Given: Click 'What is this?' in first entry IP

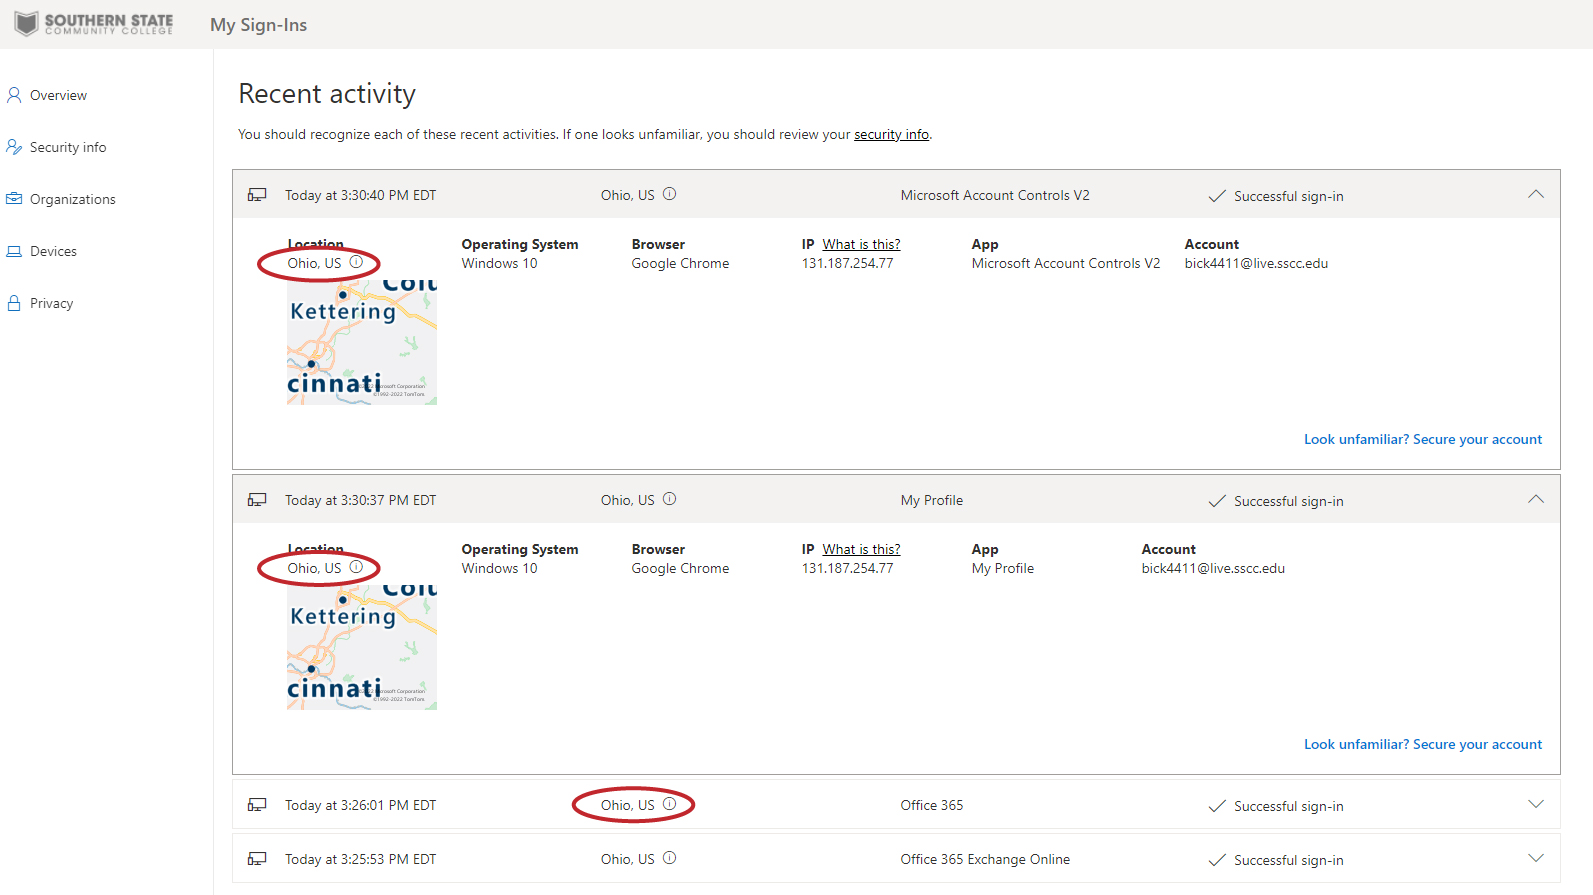Looking at the screenshot, I should tap(861, 244).
